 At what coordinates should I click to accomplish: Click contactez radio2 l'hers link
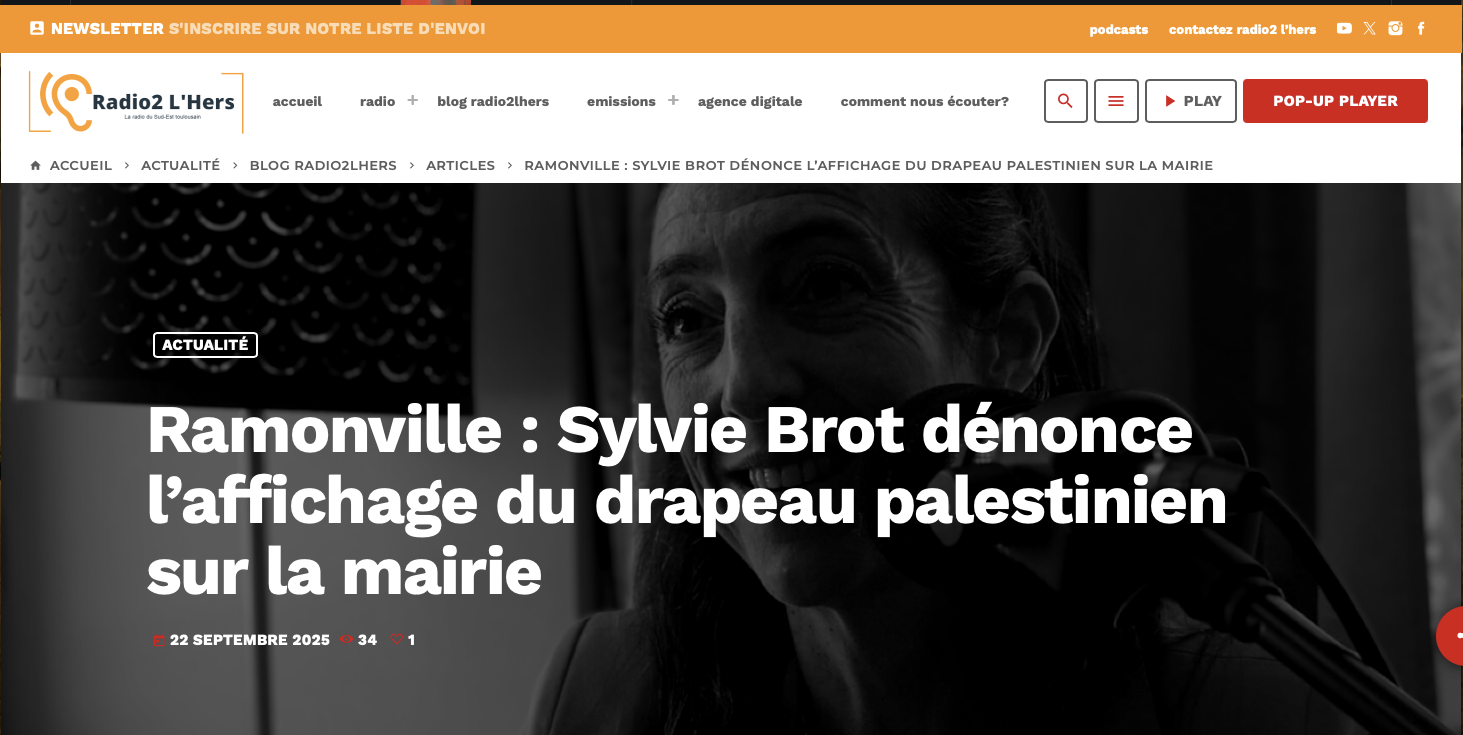(x=1243, y=29)
